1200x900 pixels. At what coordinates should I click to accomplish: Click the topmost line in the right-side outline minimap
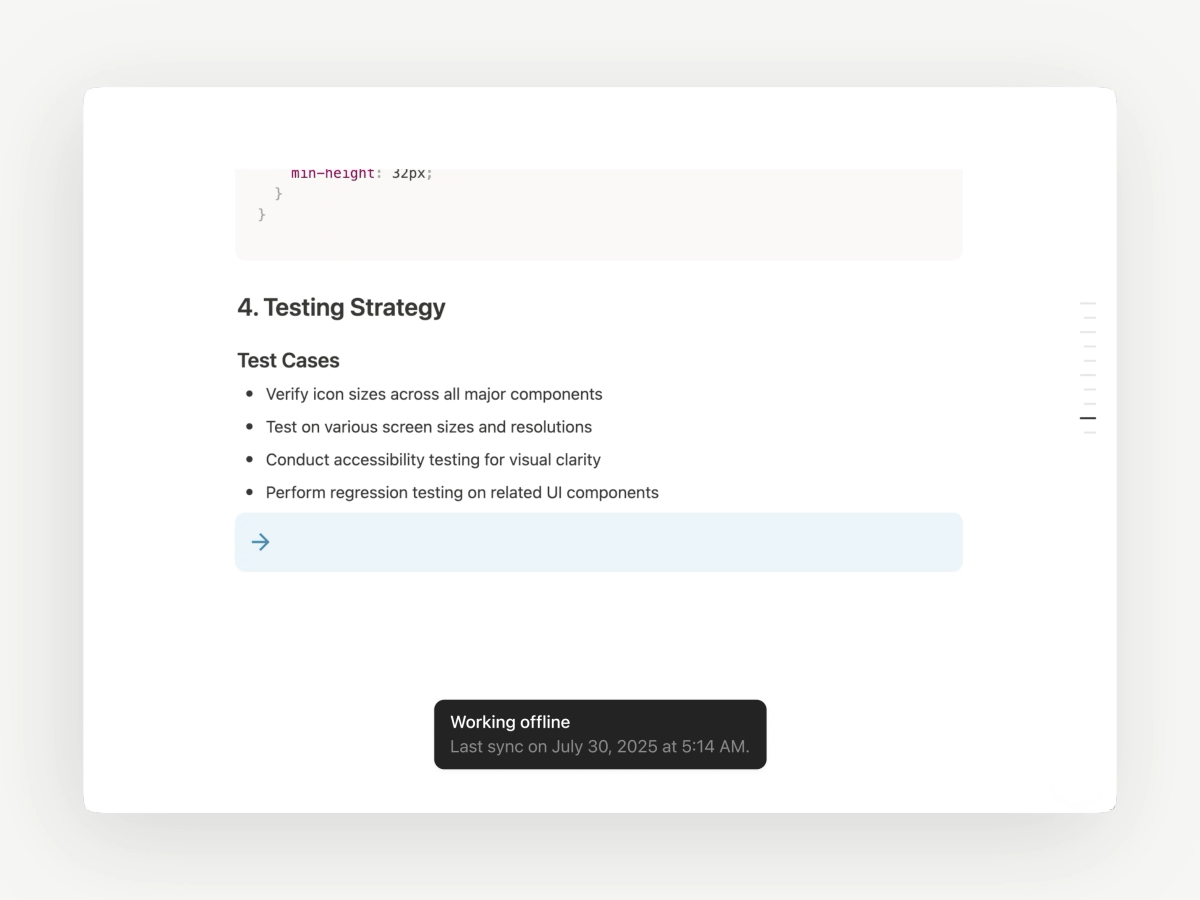[x=1088, y=303]
